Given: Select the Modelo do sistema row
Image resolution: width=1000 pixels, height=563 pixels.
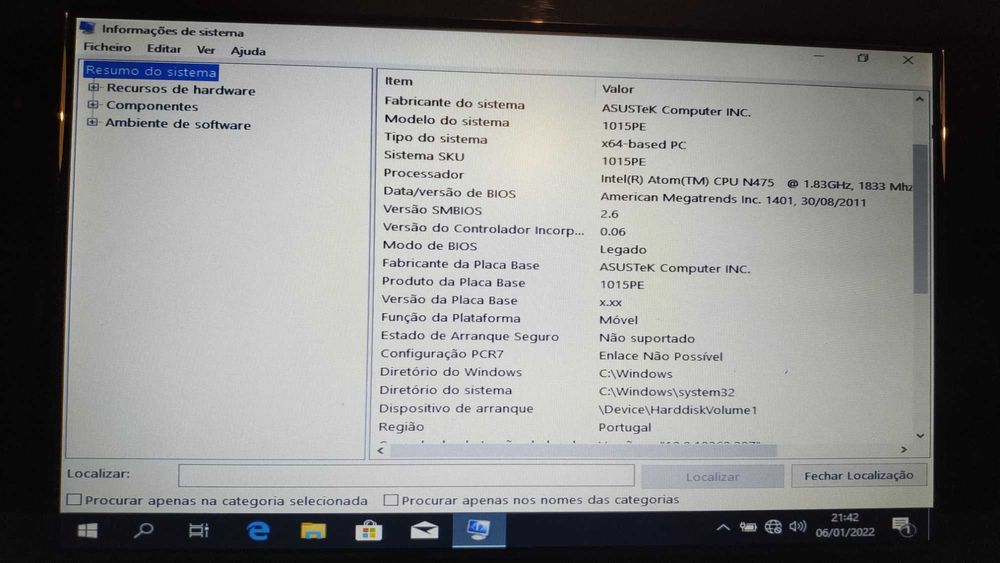Looking at the screenshot, I should [x=646, y=123].
